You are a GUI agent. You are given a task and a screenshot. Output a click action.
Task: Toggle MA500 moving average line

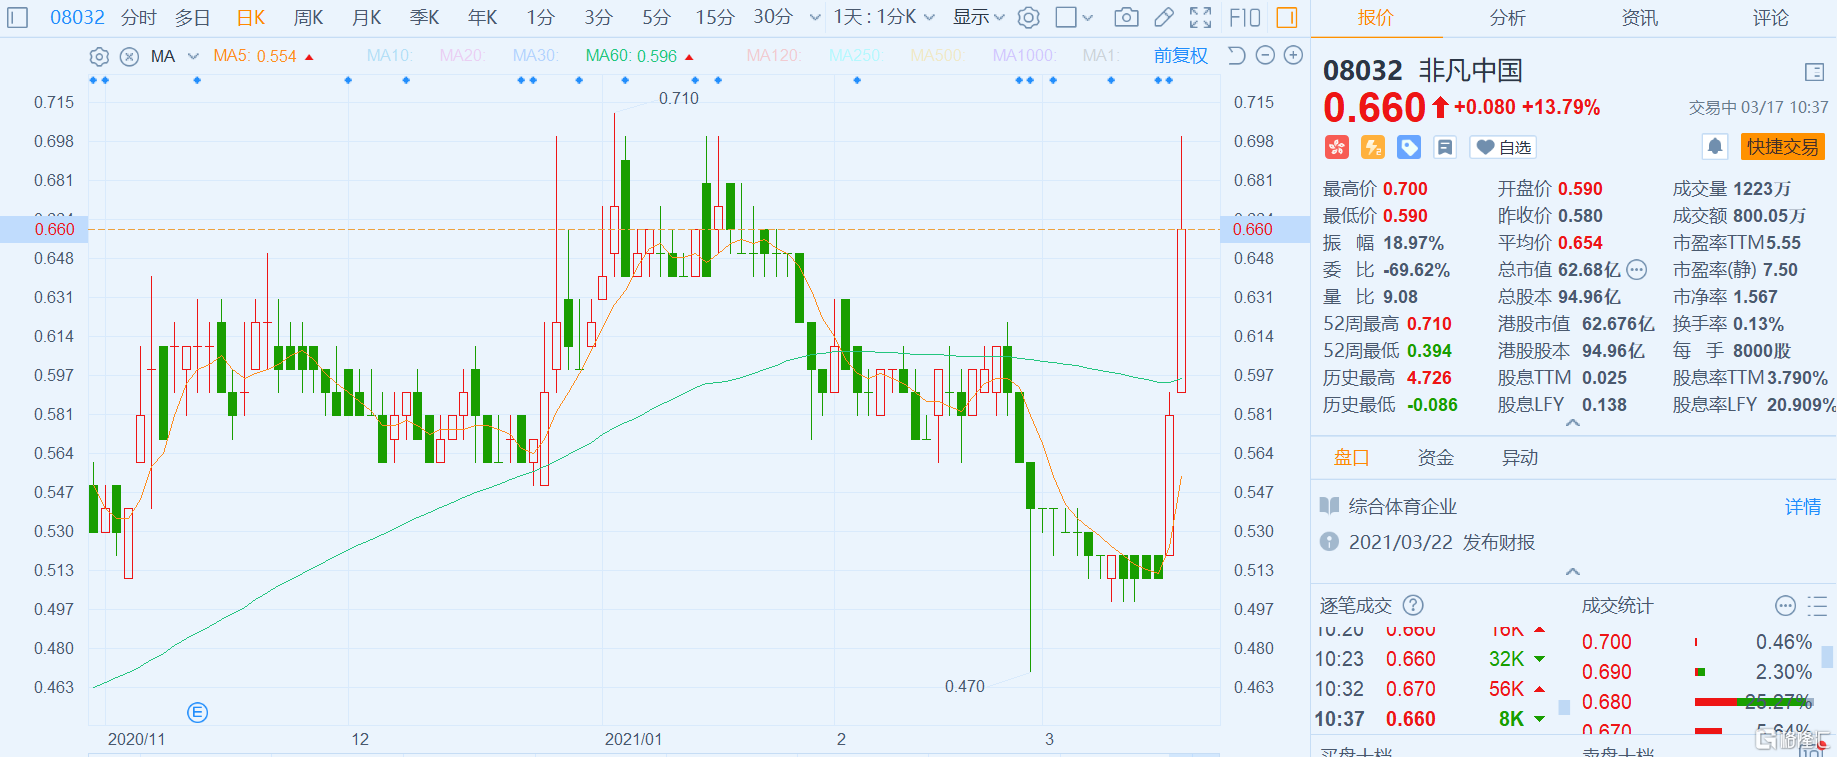(937, 56)
